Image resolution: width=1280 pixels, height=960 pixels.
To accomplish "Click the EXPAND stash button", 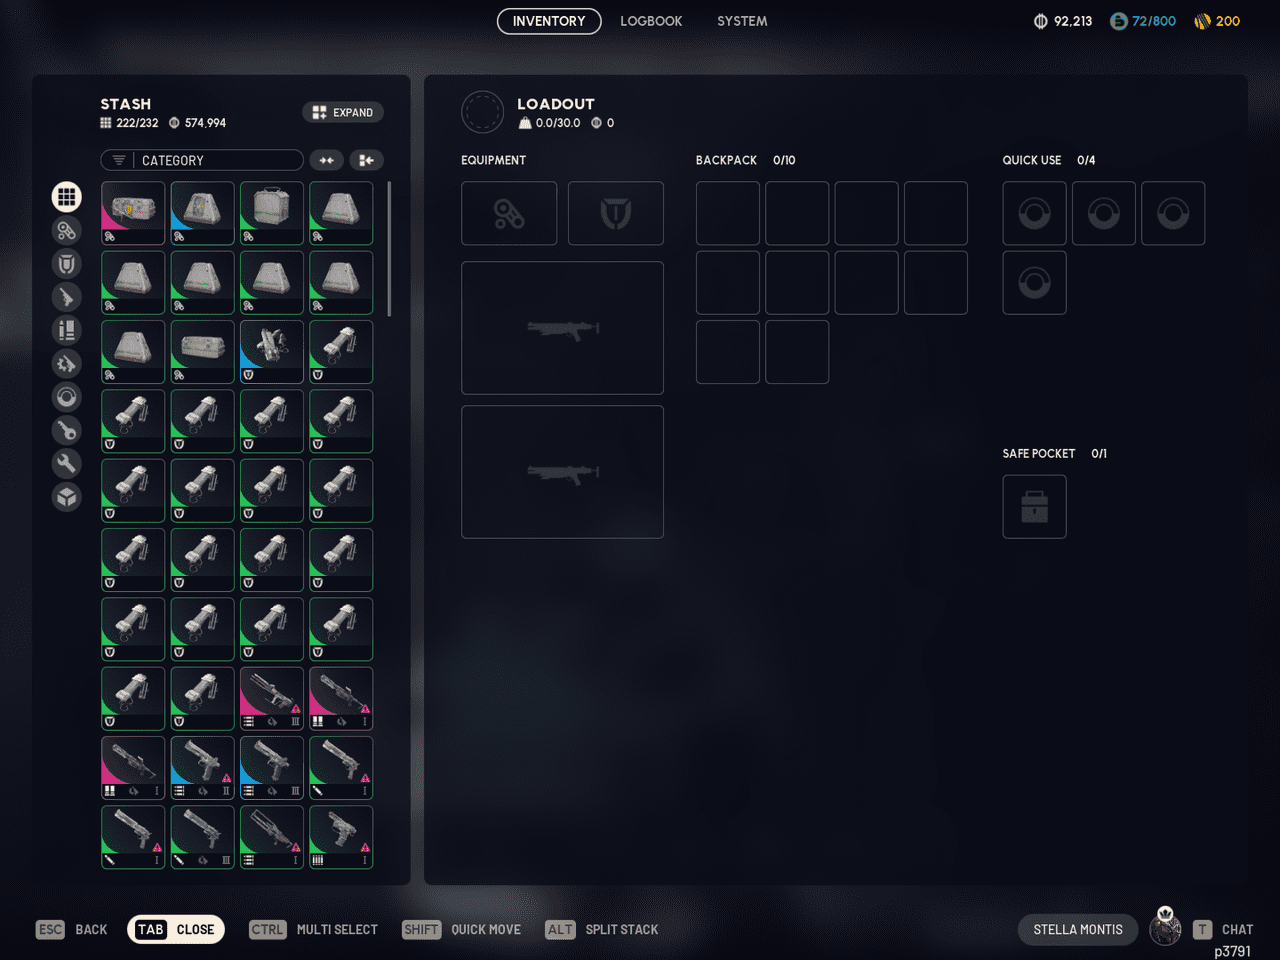I will click(x=343, y=112).
